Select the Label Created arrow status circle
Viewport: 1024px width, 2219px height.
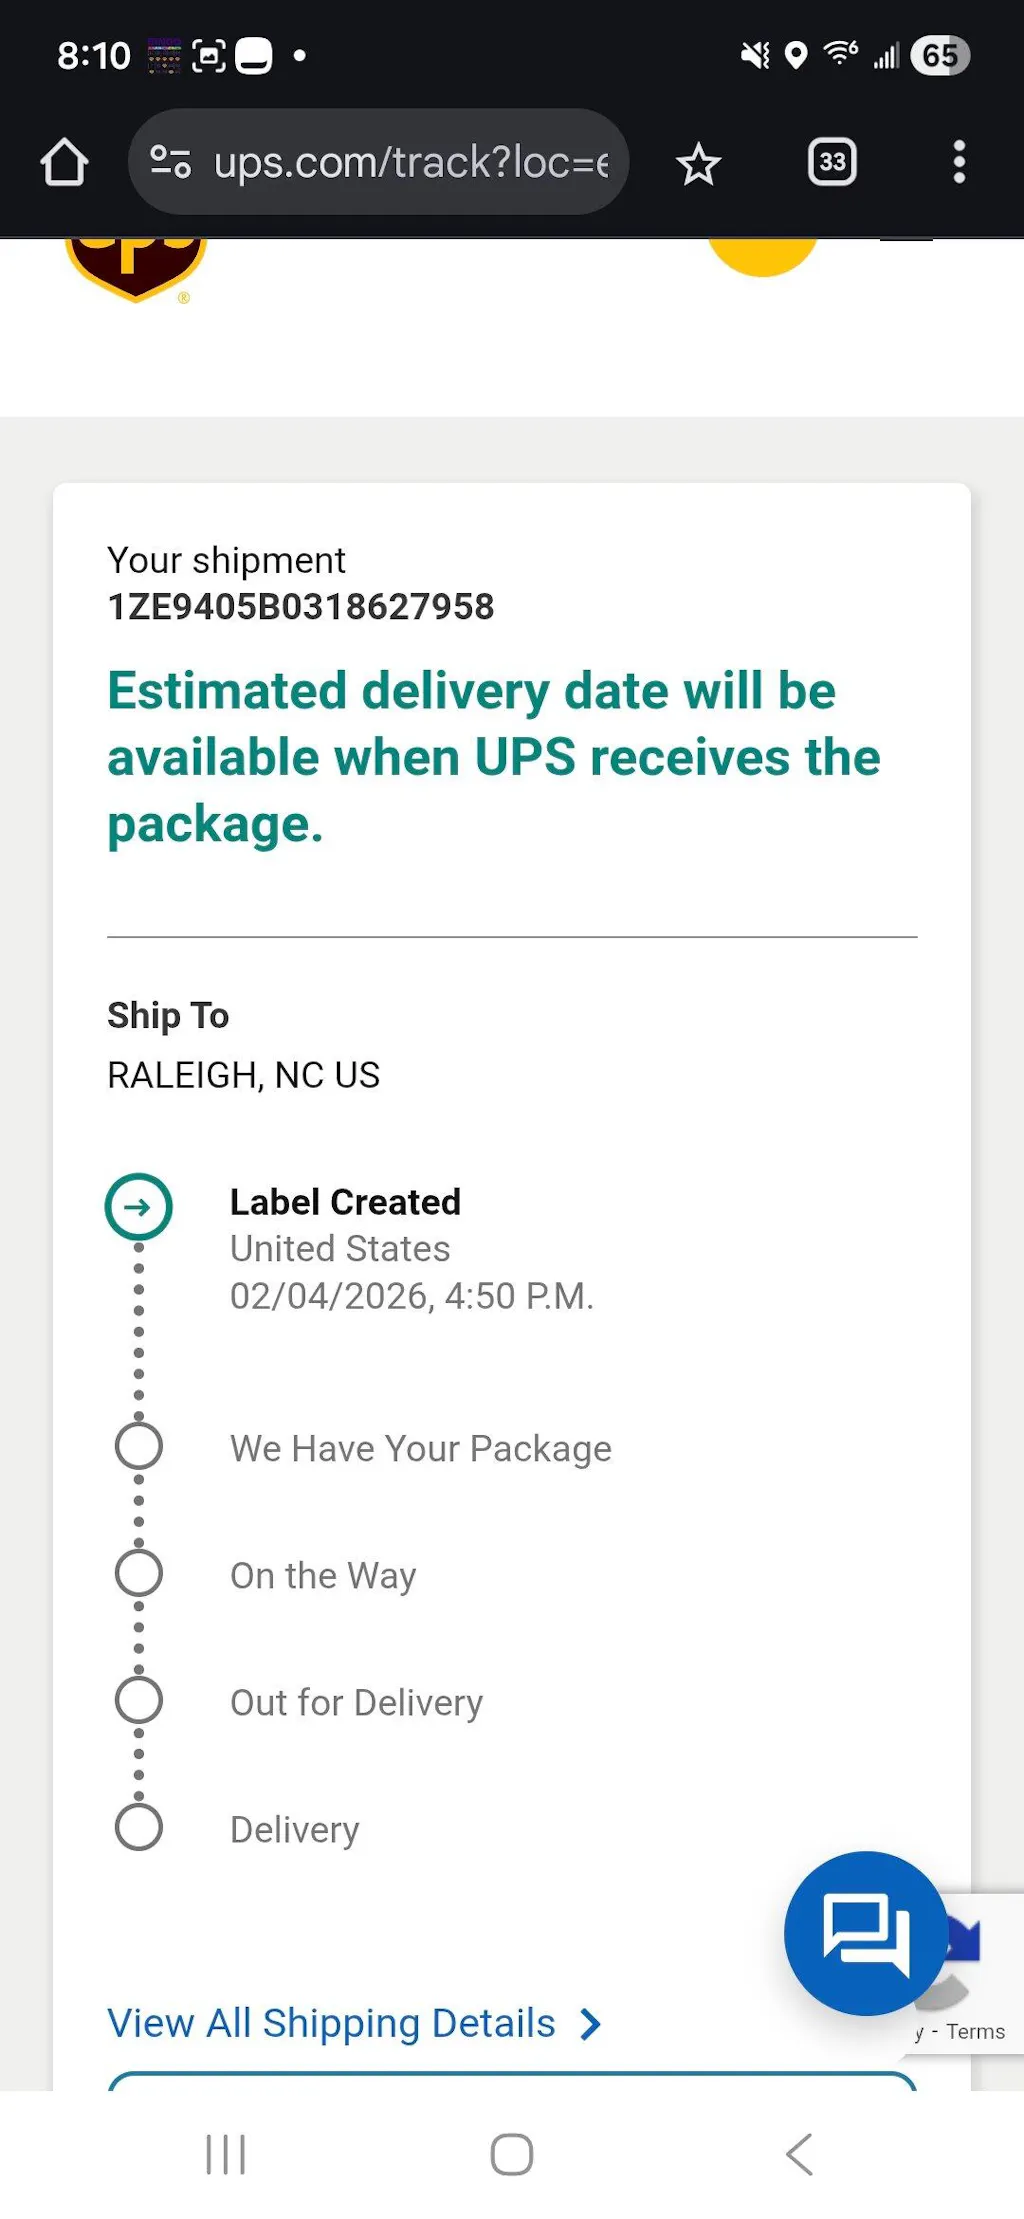tap(139, 1207)
